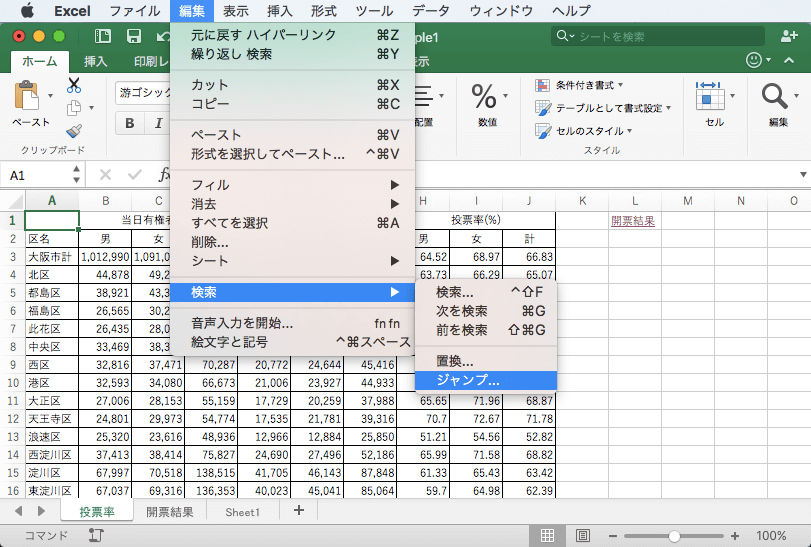Click the Conditional Formatting icon
The height and width of the screenshot is (547, 811).
coord(542,85)
